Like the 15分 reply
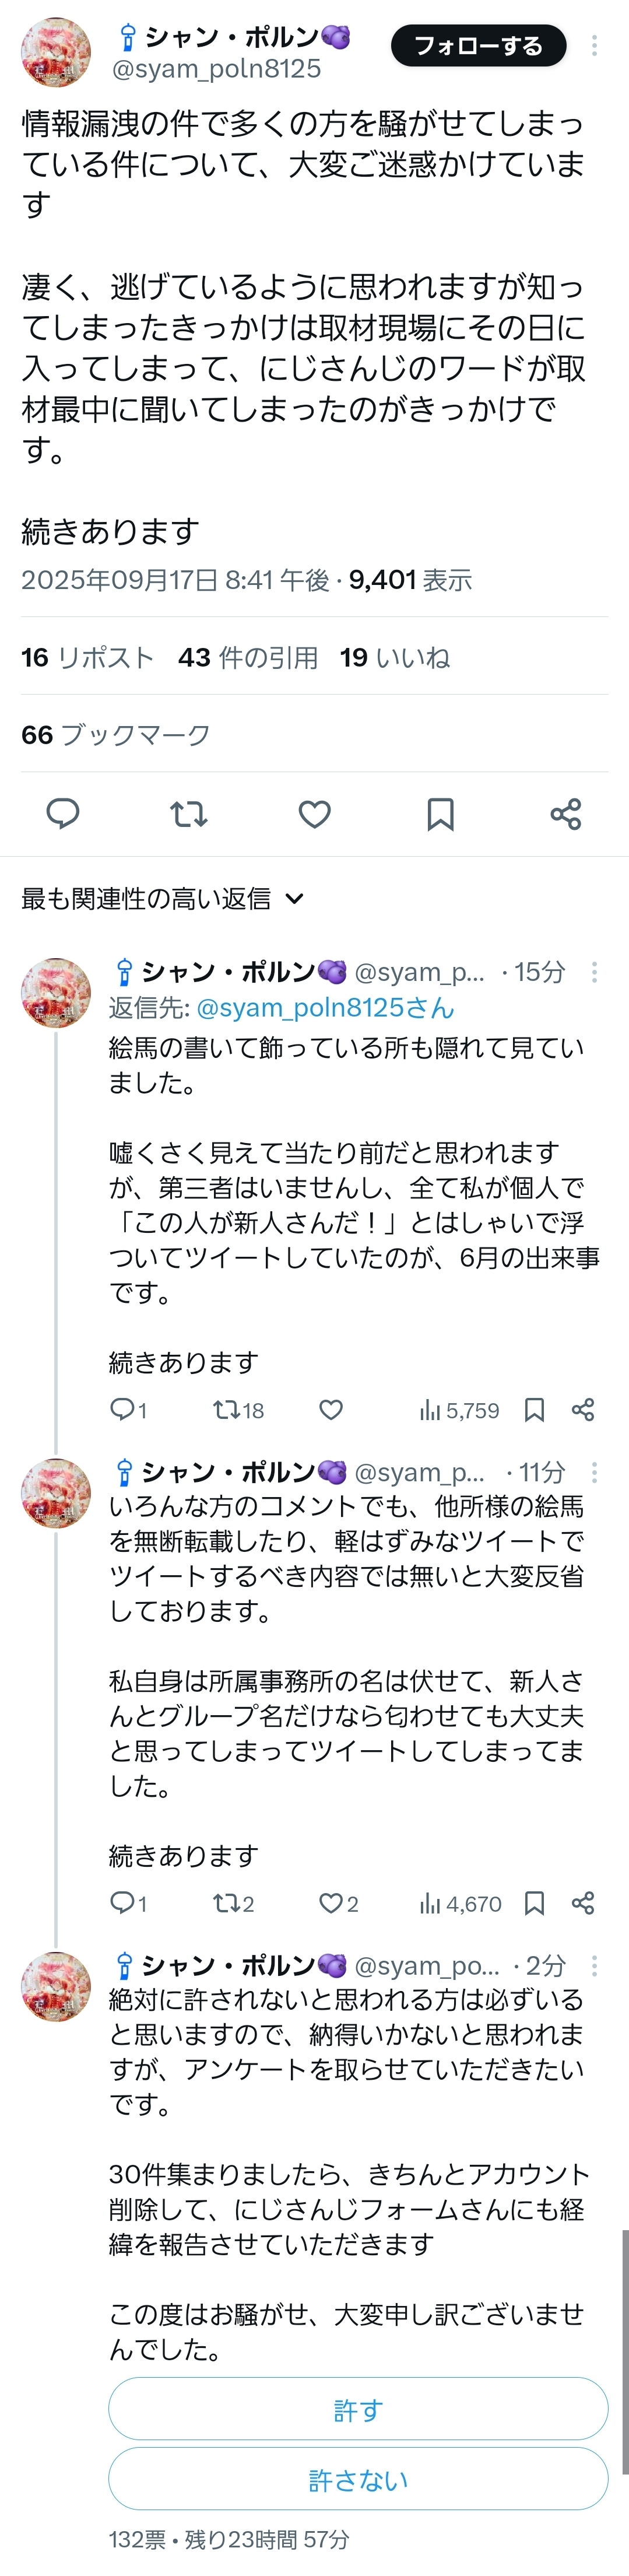The width and height of the screenshot is (629, 2576). coord(331,1410)
